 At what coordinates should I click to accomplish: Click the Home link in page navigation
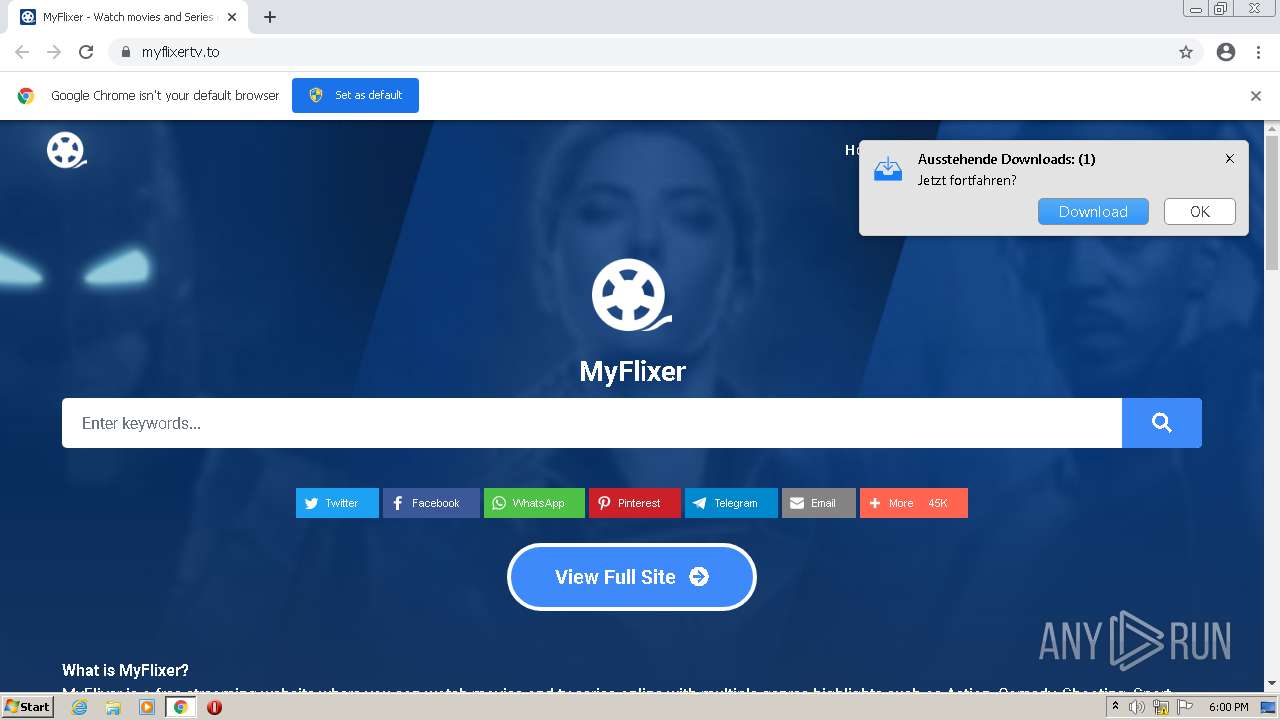click(x=853, y=150)
